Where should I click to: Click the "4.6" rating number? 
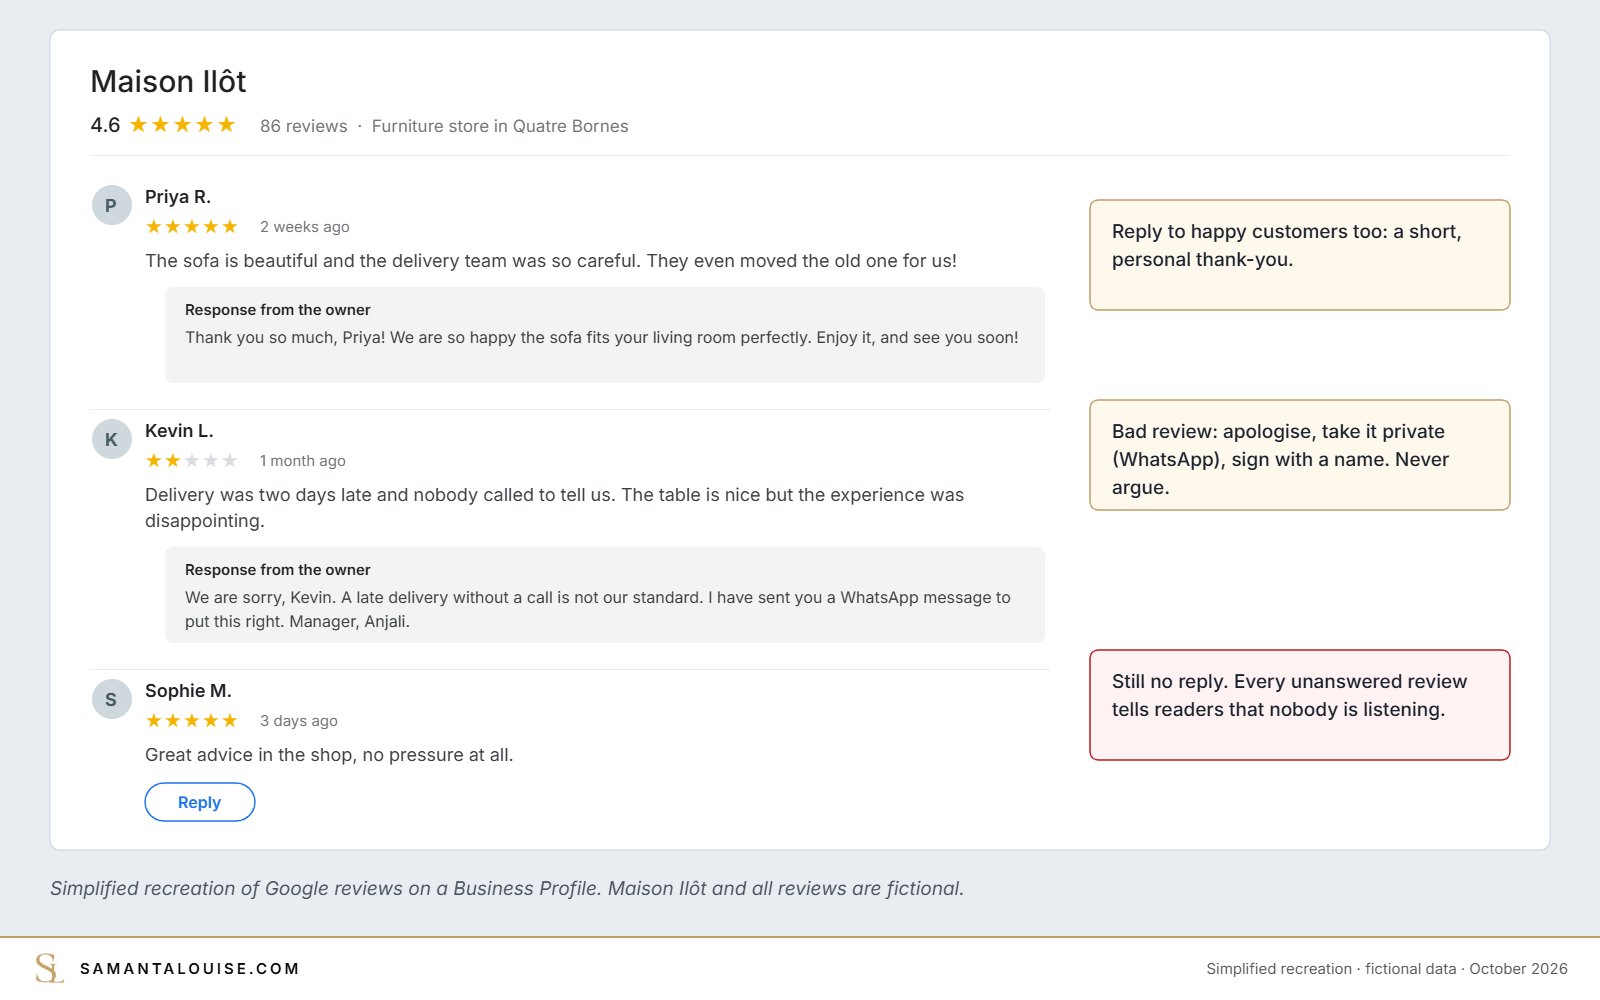tap(105, 125)
